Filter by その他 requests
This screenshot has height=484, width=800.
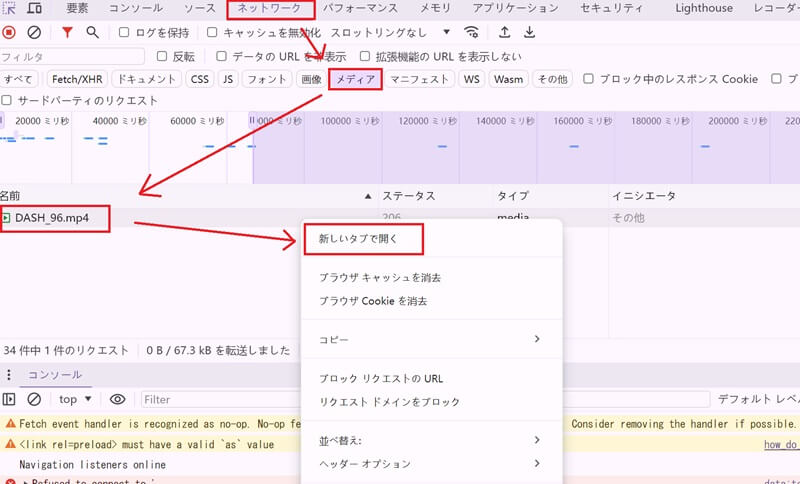point(553,79)
